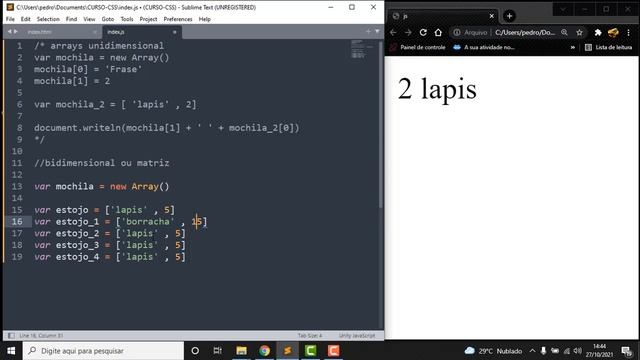This screenshot has height=360, width=640.
Task: Open the Help menu
Action: (x=204, y=19)
